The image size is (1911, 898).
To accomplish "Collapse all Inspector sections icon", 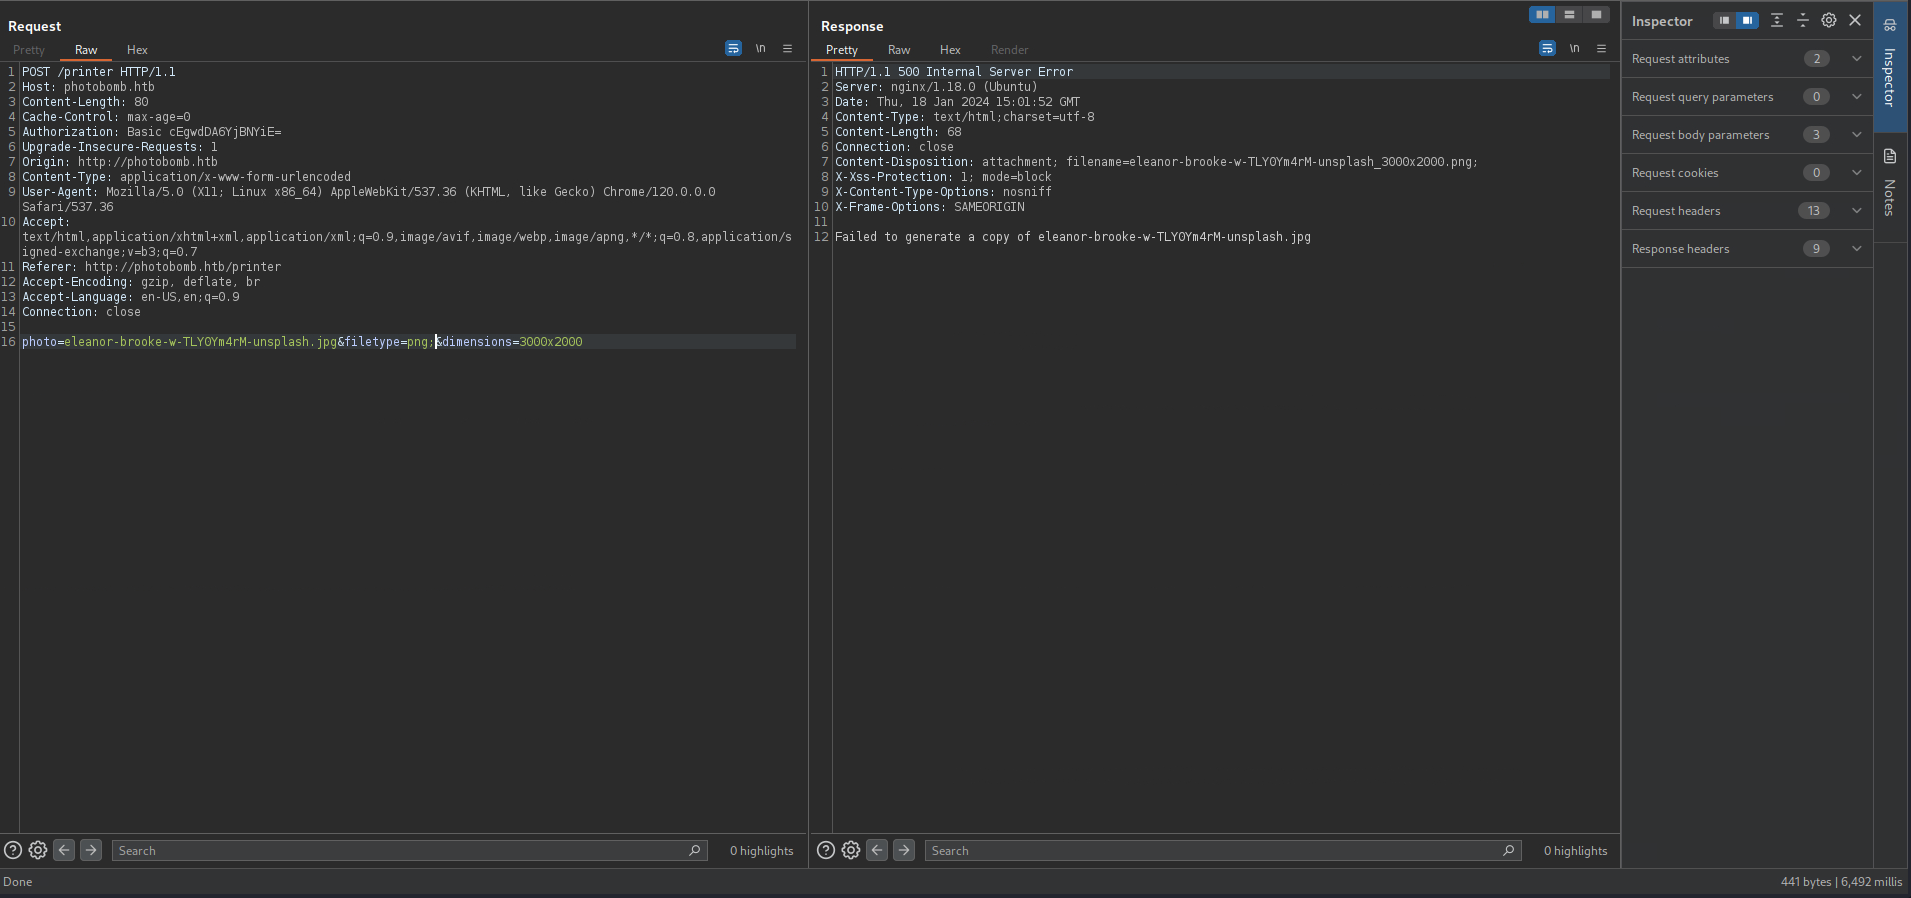I will coord(1803,20).
